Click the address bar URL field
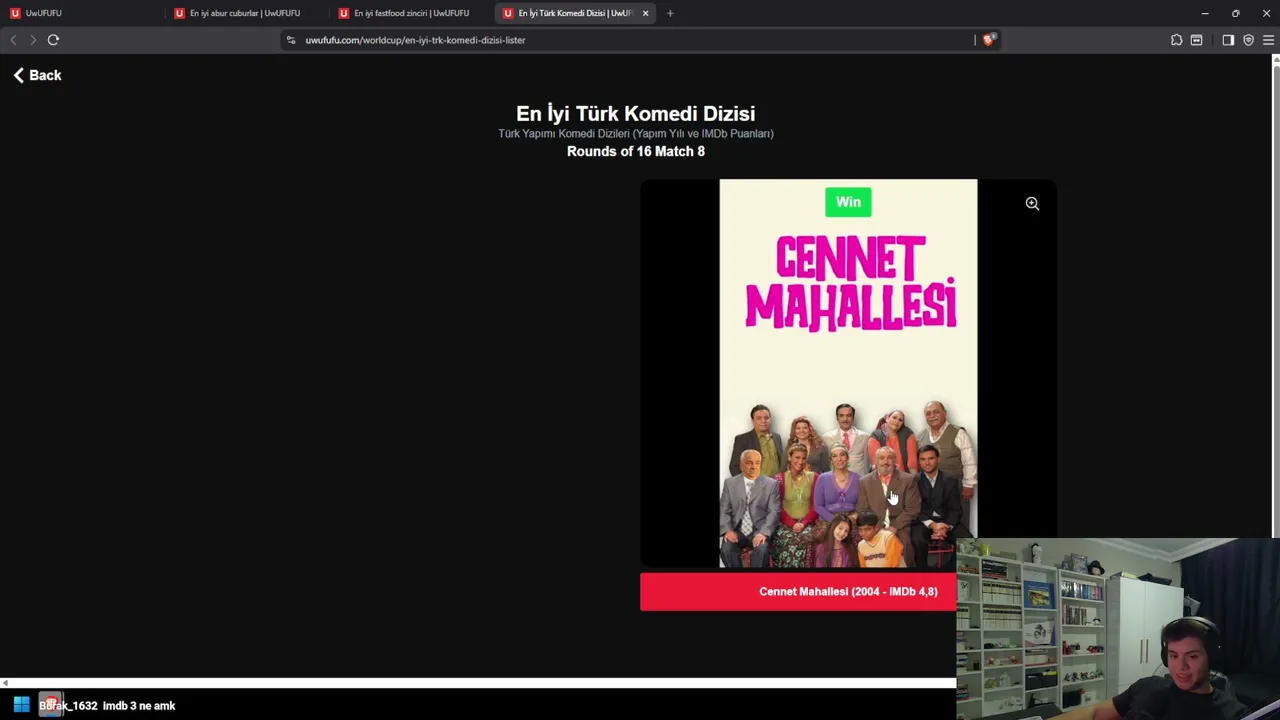Image resolution: width=1280 pixels, height=720 pixels. tap(638, 40)
